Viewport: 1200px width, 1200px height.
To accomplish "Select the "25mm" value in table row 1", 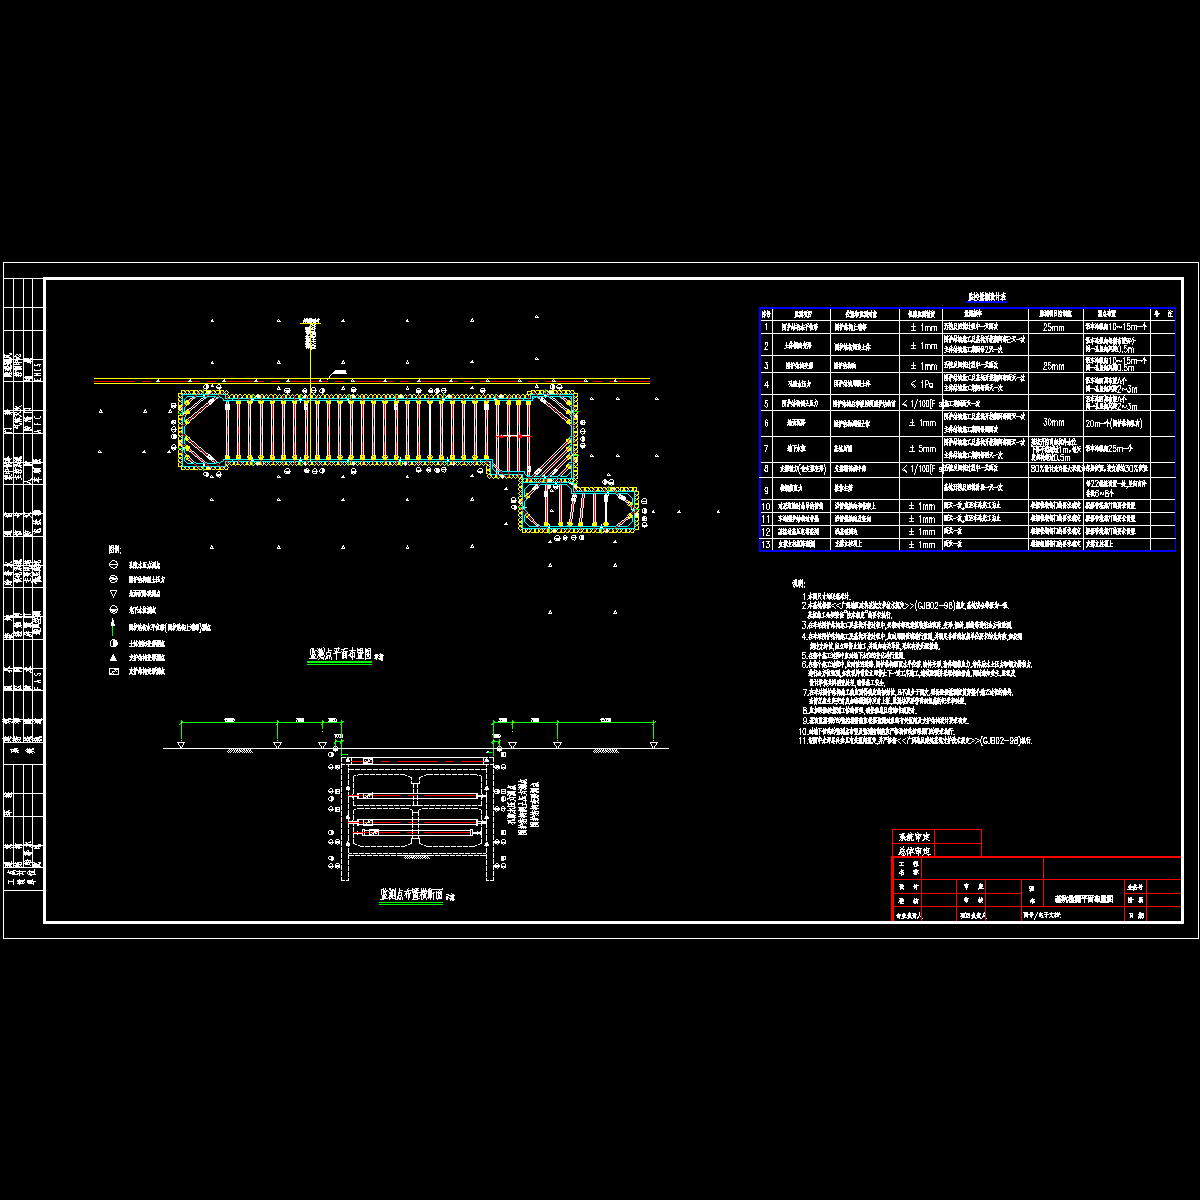I will tap(1054, 327).
